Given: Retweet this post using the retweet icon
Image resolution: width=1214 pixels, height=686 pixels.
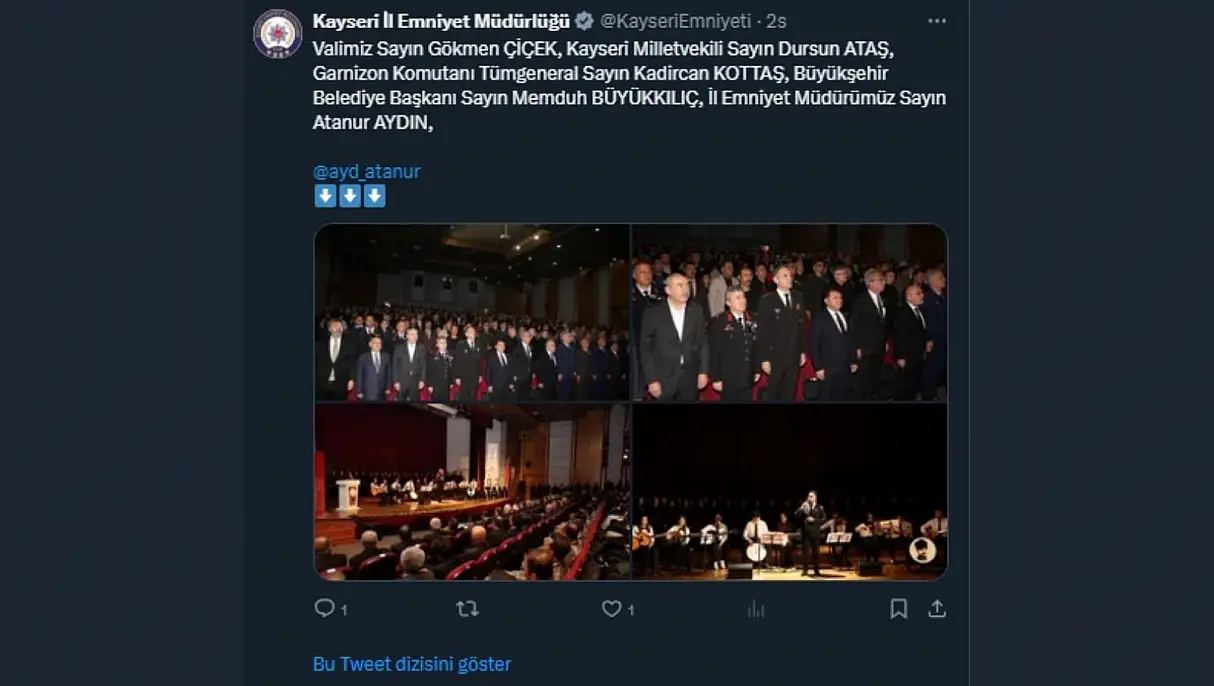Looking at the screenshot, I should (467, 608).
